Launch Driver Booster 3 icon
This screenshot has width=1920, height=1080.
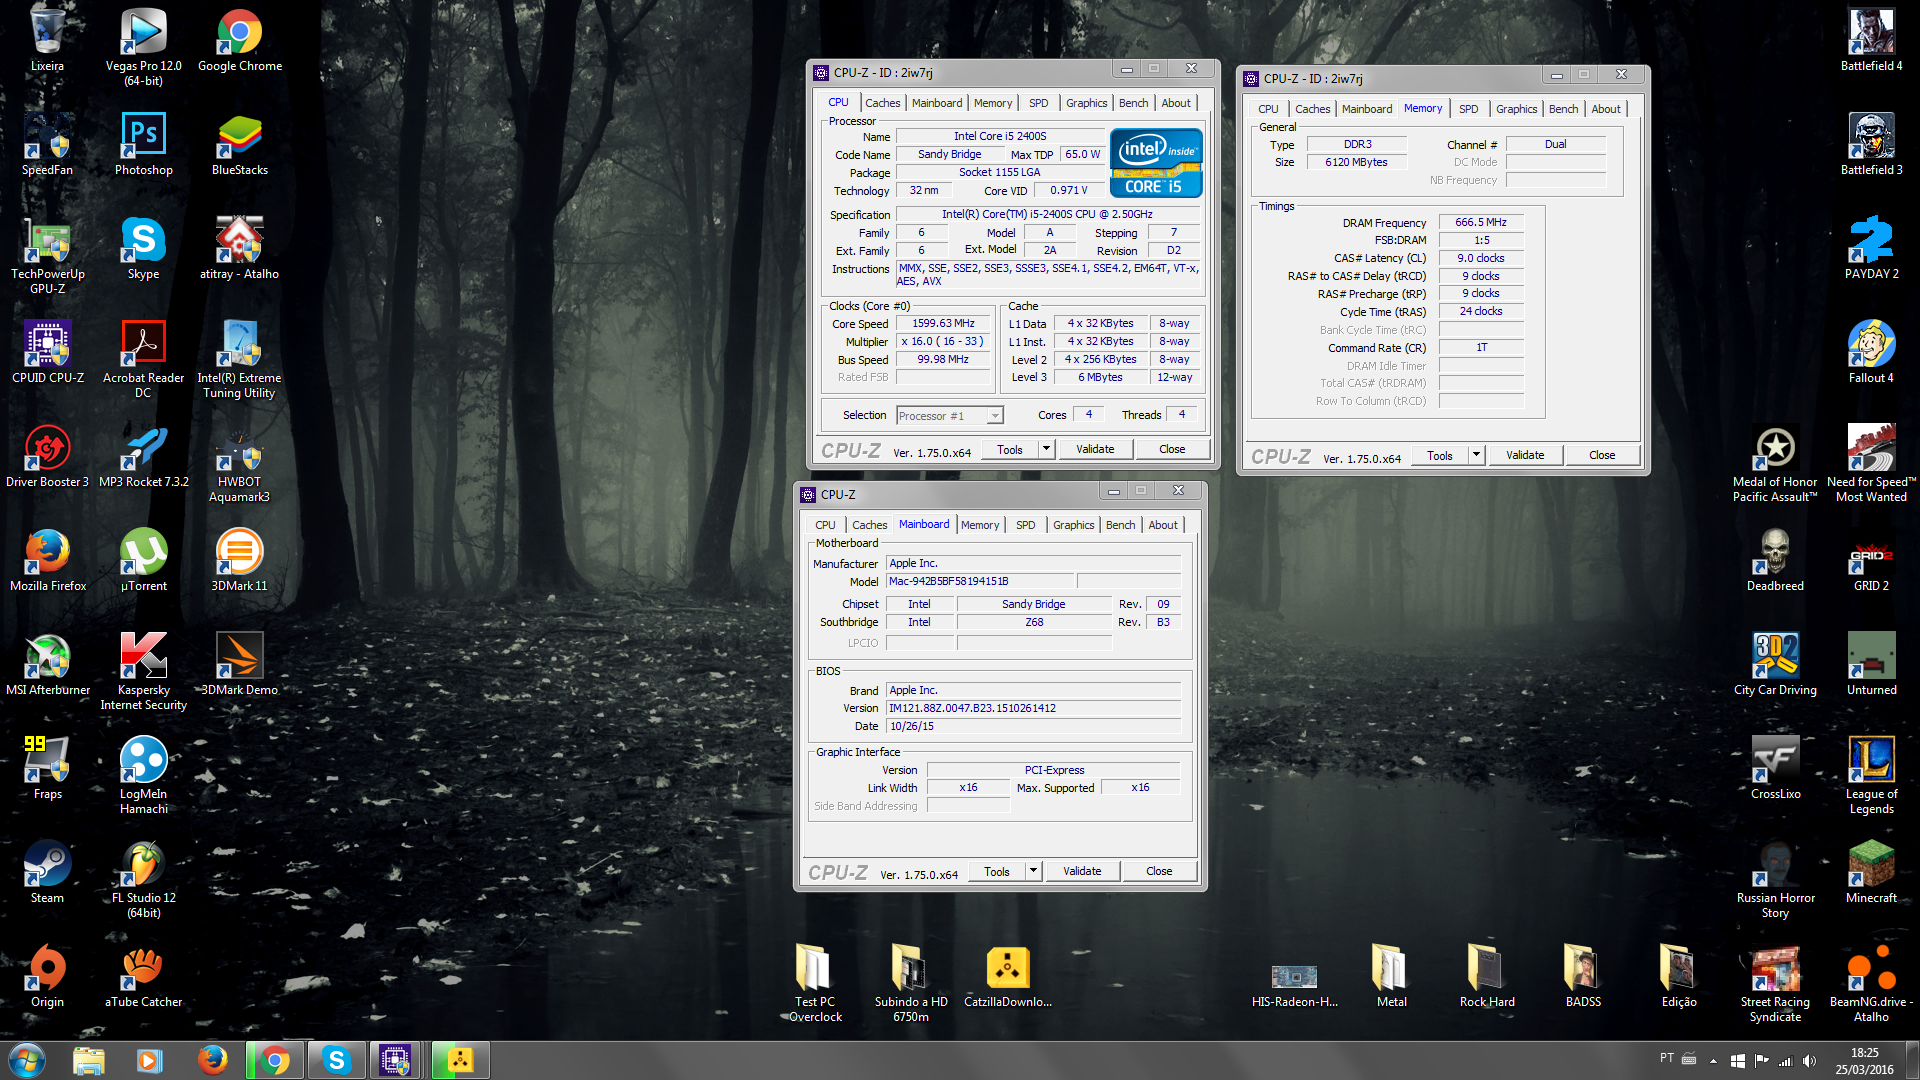[47, 456]
